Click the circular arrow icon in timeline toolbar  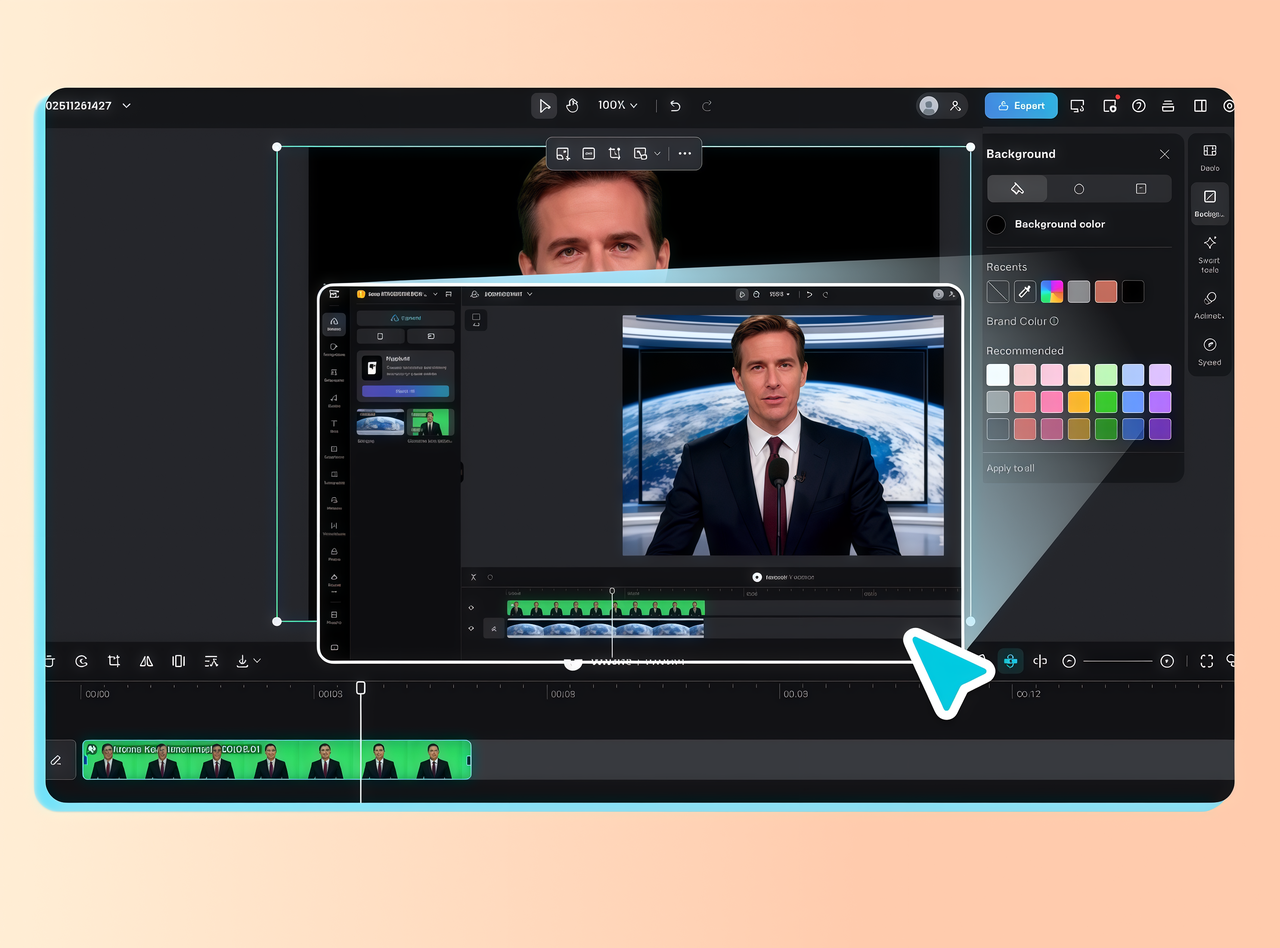coord(82,661)
